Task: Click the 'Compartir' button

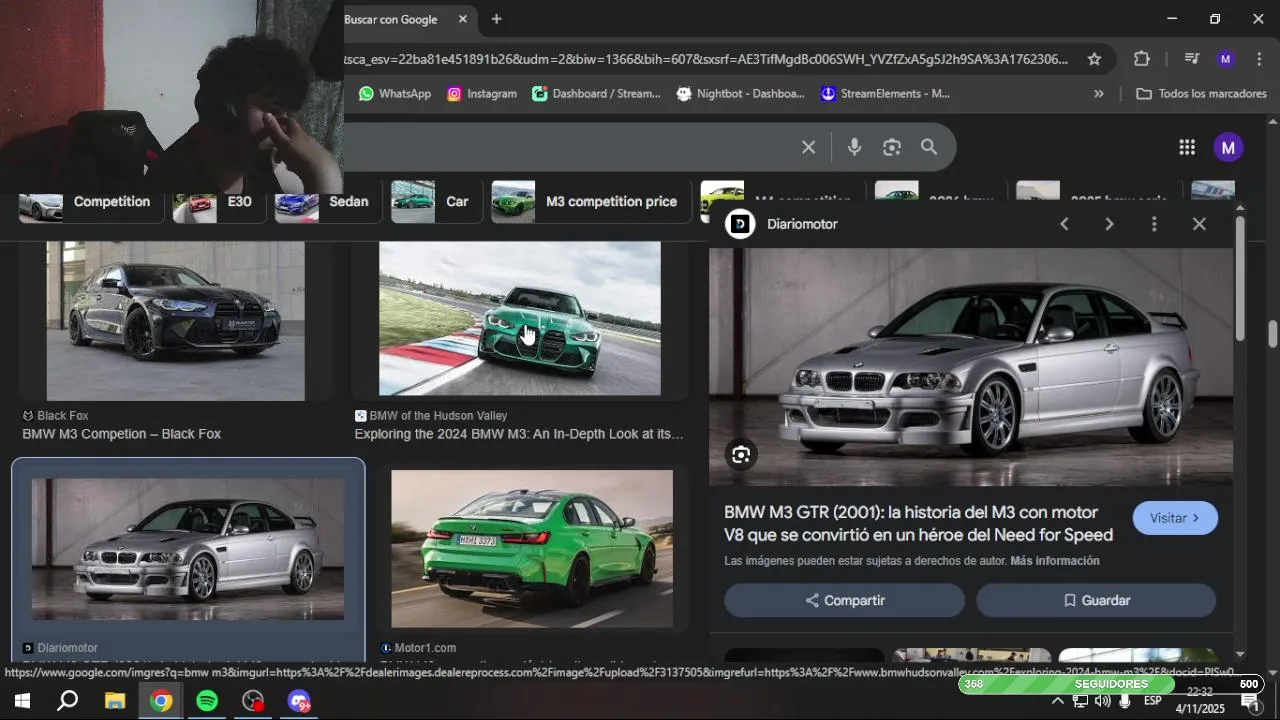Action: [844, 600]
